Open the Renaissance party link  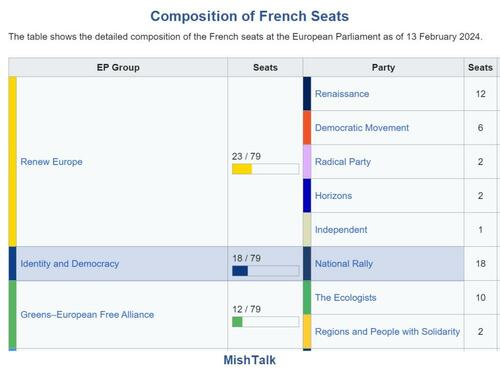pos(342,94)
